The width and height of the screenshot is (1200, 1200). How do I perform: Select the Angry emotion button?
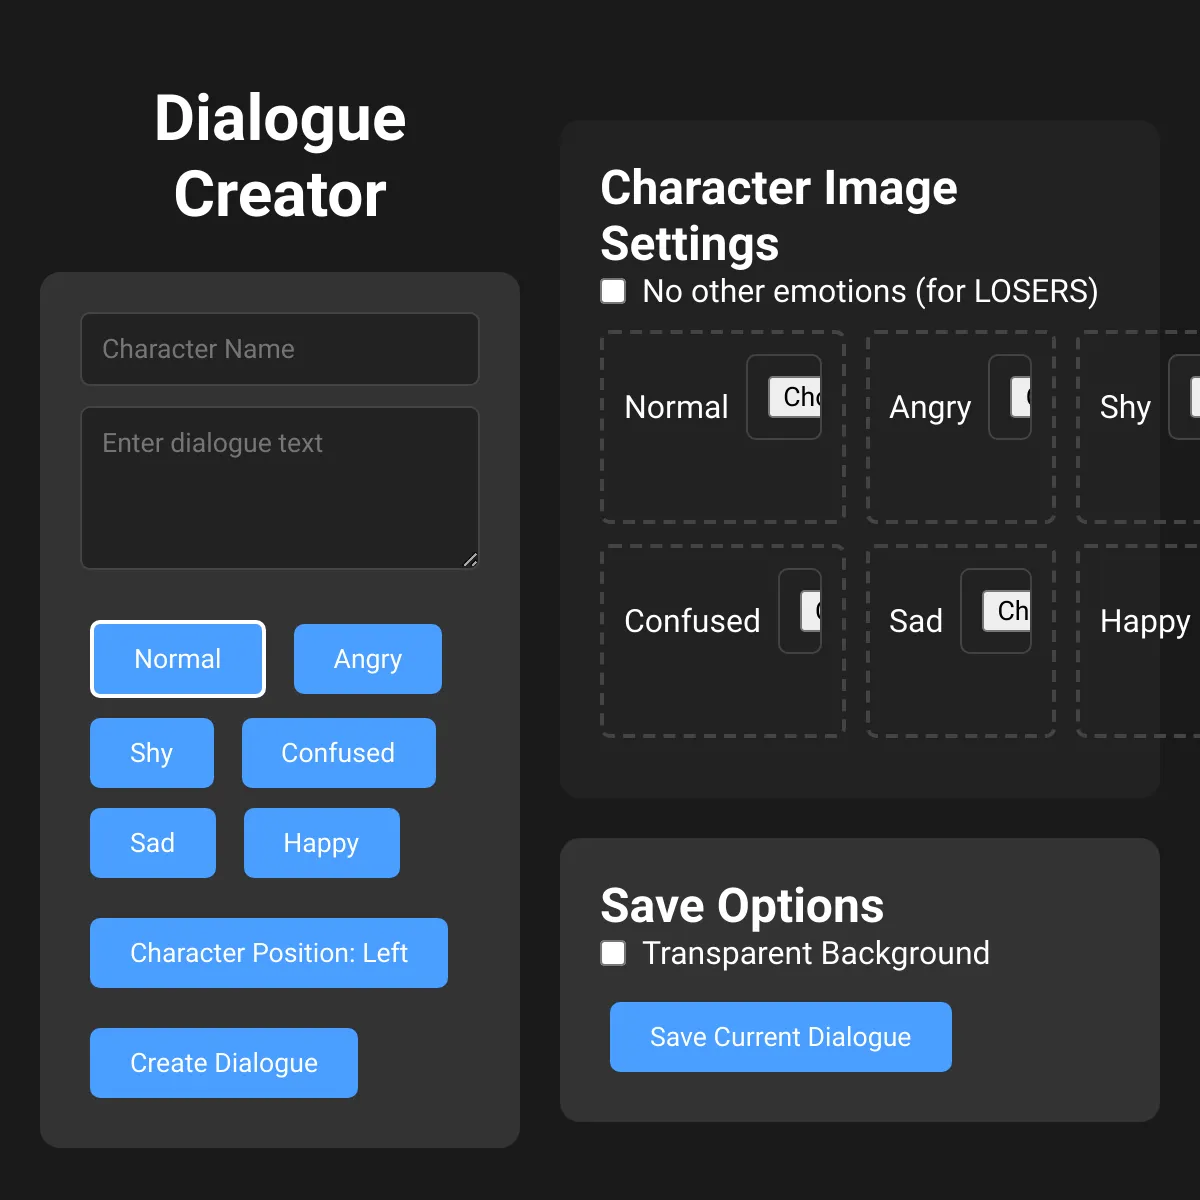(x=367, y=659)
